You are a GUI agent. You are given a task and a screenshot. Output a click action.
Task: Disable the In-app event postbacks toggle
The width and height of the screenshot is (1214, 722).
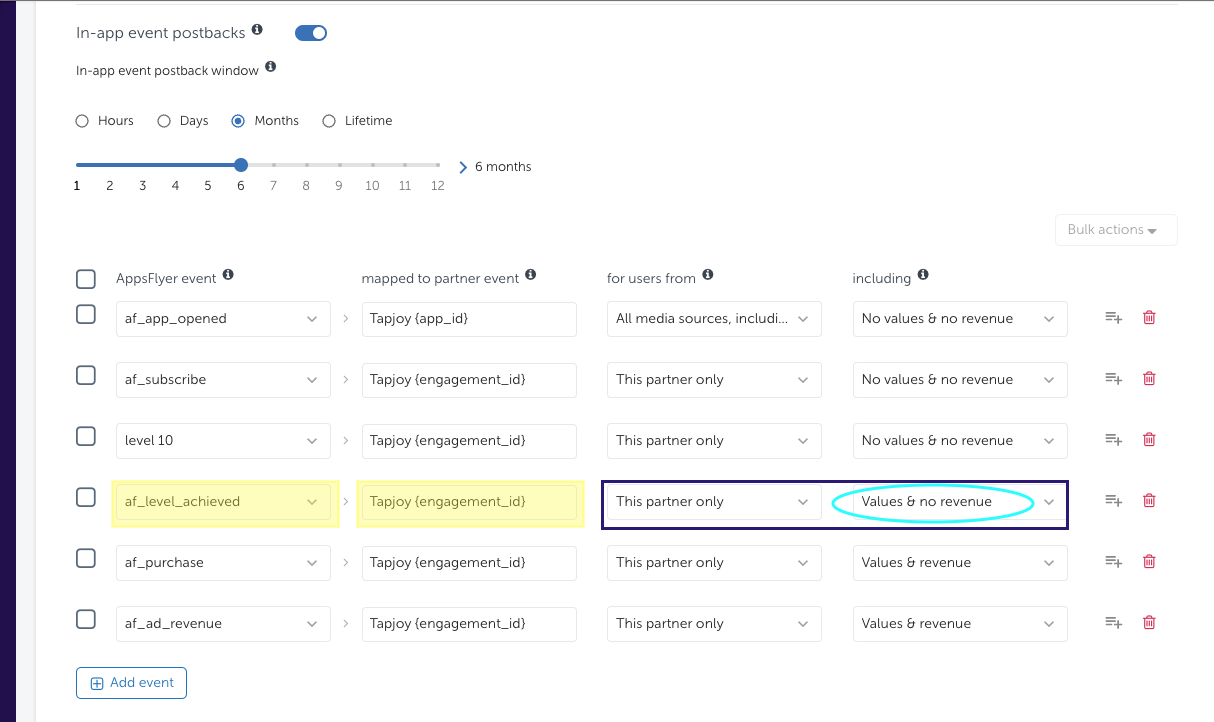(x=311, y=33)
